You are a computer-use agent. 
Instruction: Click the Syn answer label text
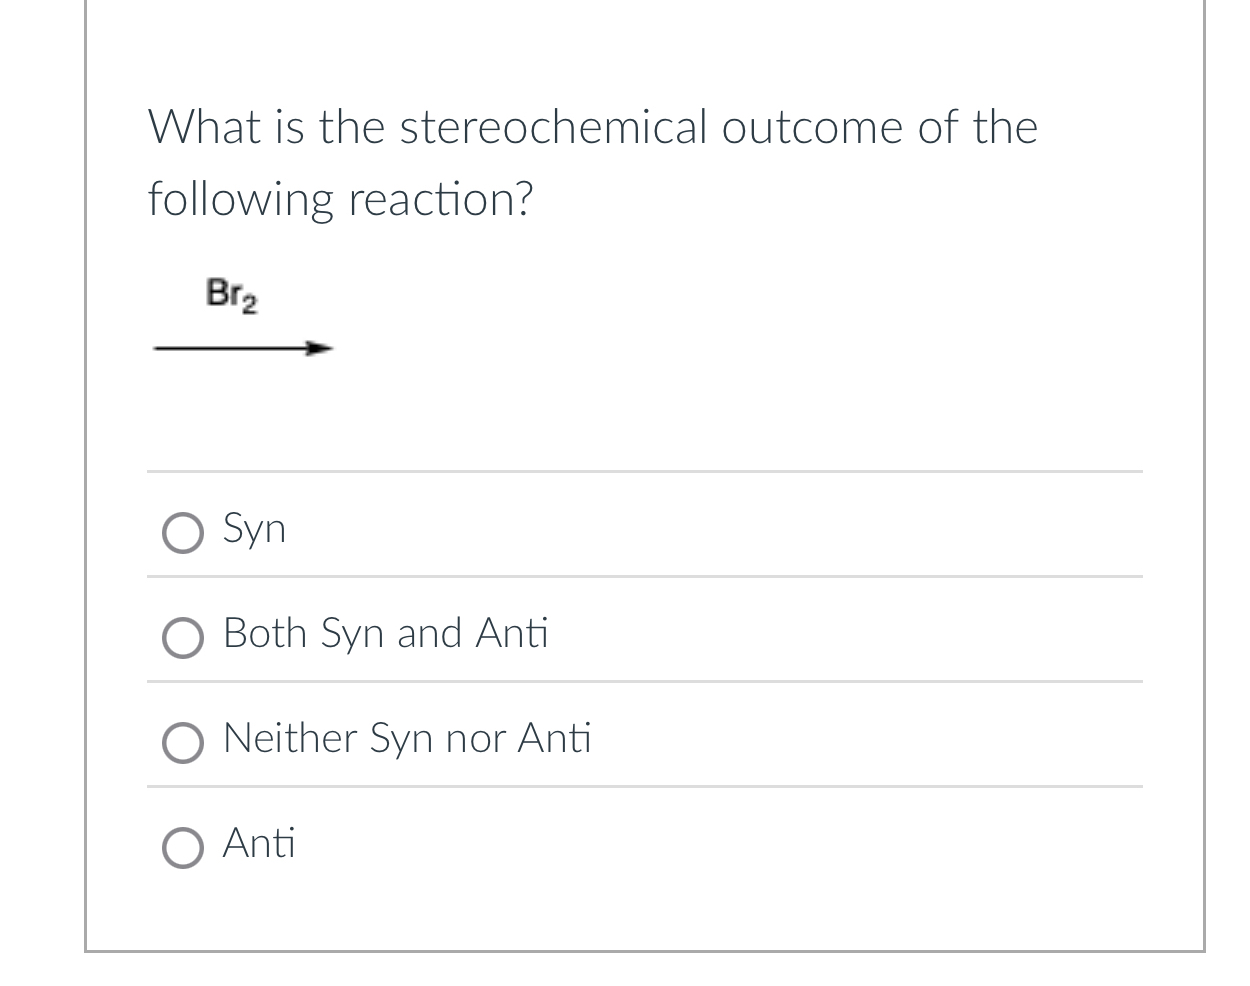click(254, 529)
